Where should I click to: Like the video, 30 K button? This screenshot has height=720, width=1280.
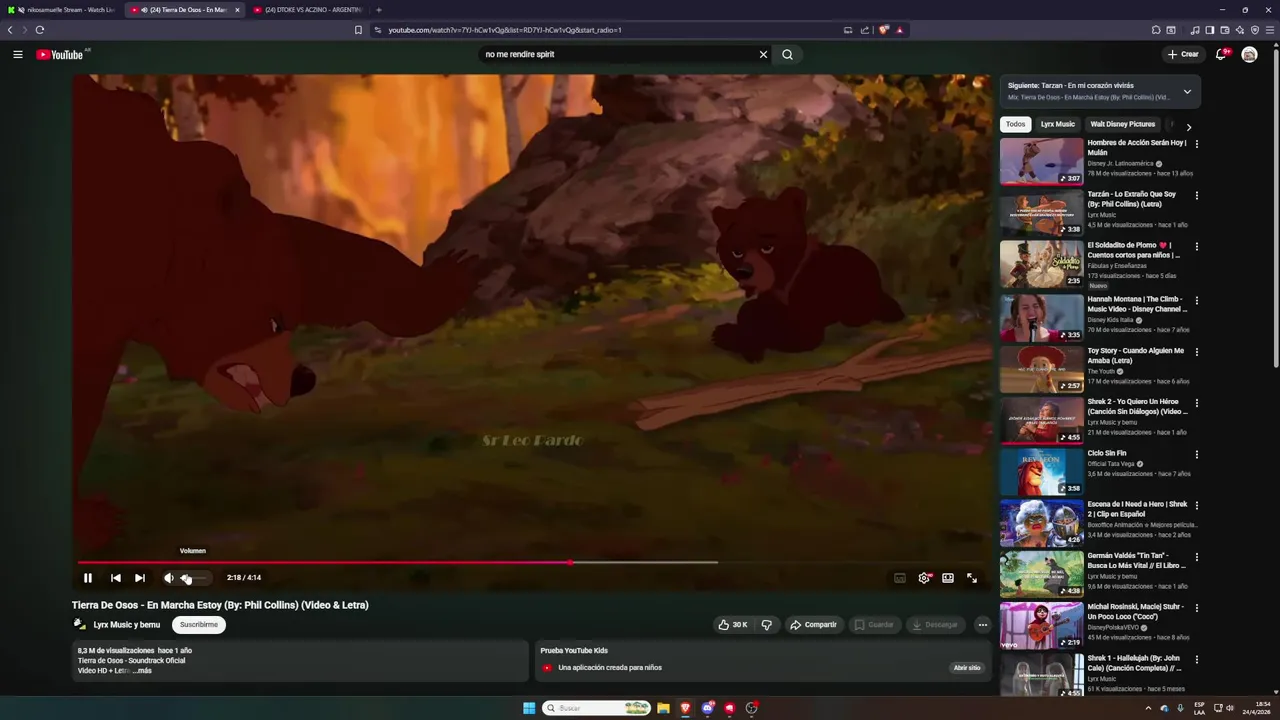click(x=733, y=625)
